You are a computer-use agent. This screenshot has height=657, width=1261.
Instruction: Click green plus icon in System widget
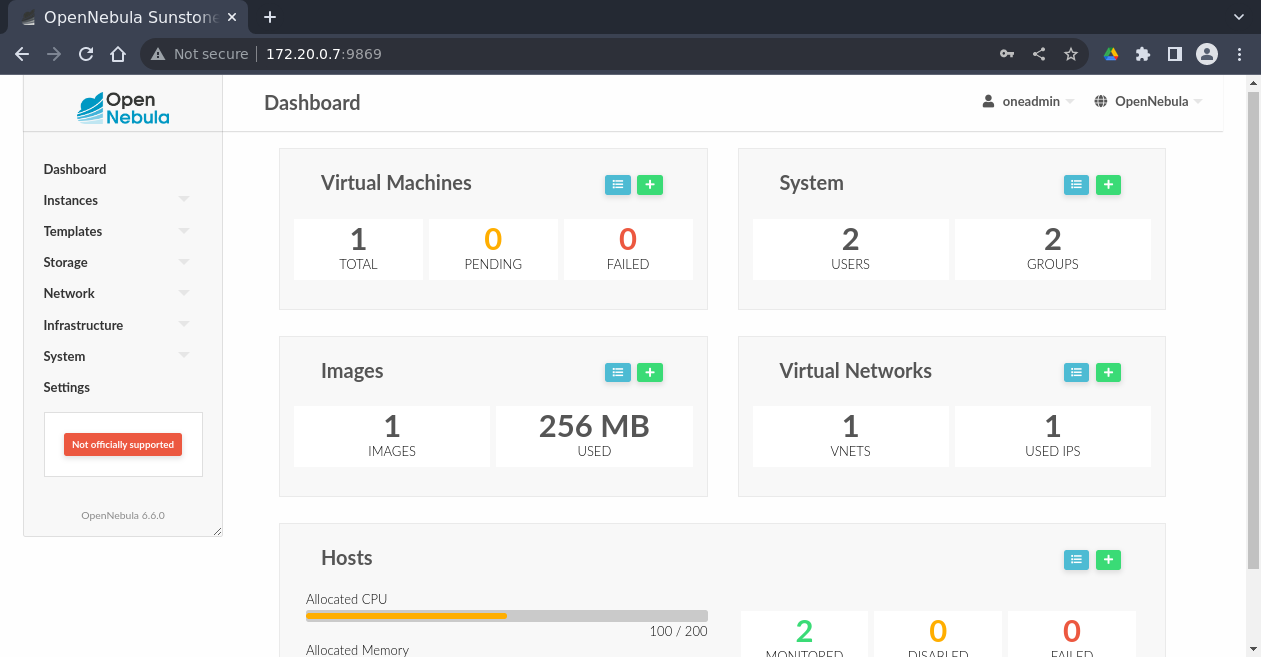click(x=1108, y=185)
